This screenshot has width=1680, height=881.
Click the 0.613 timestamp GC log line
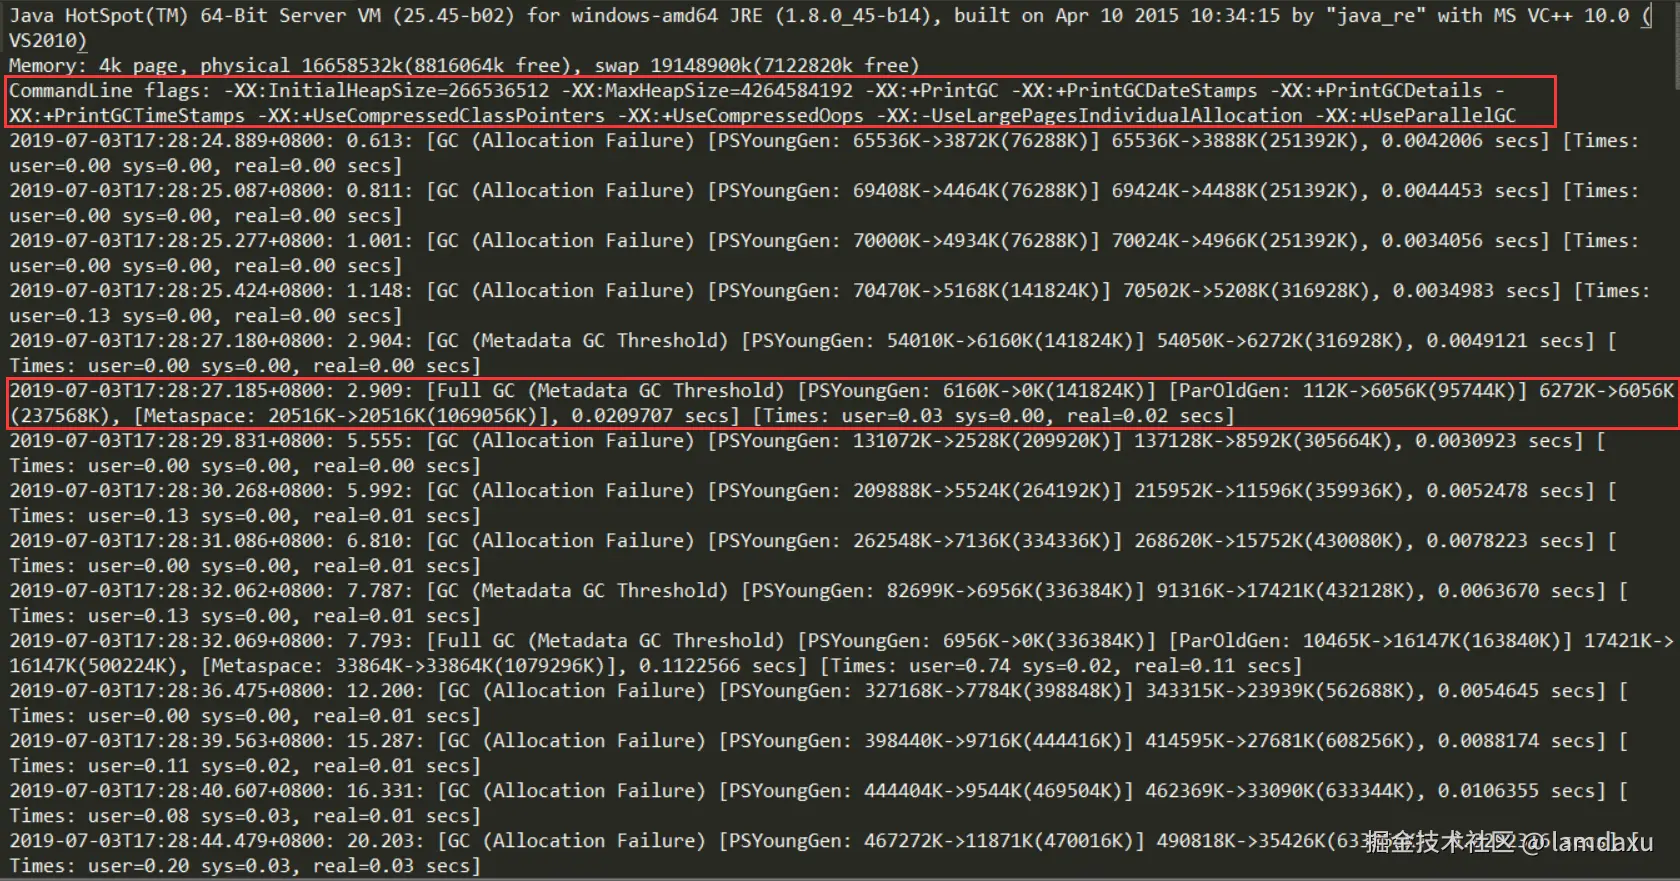(x=825, y=153)
